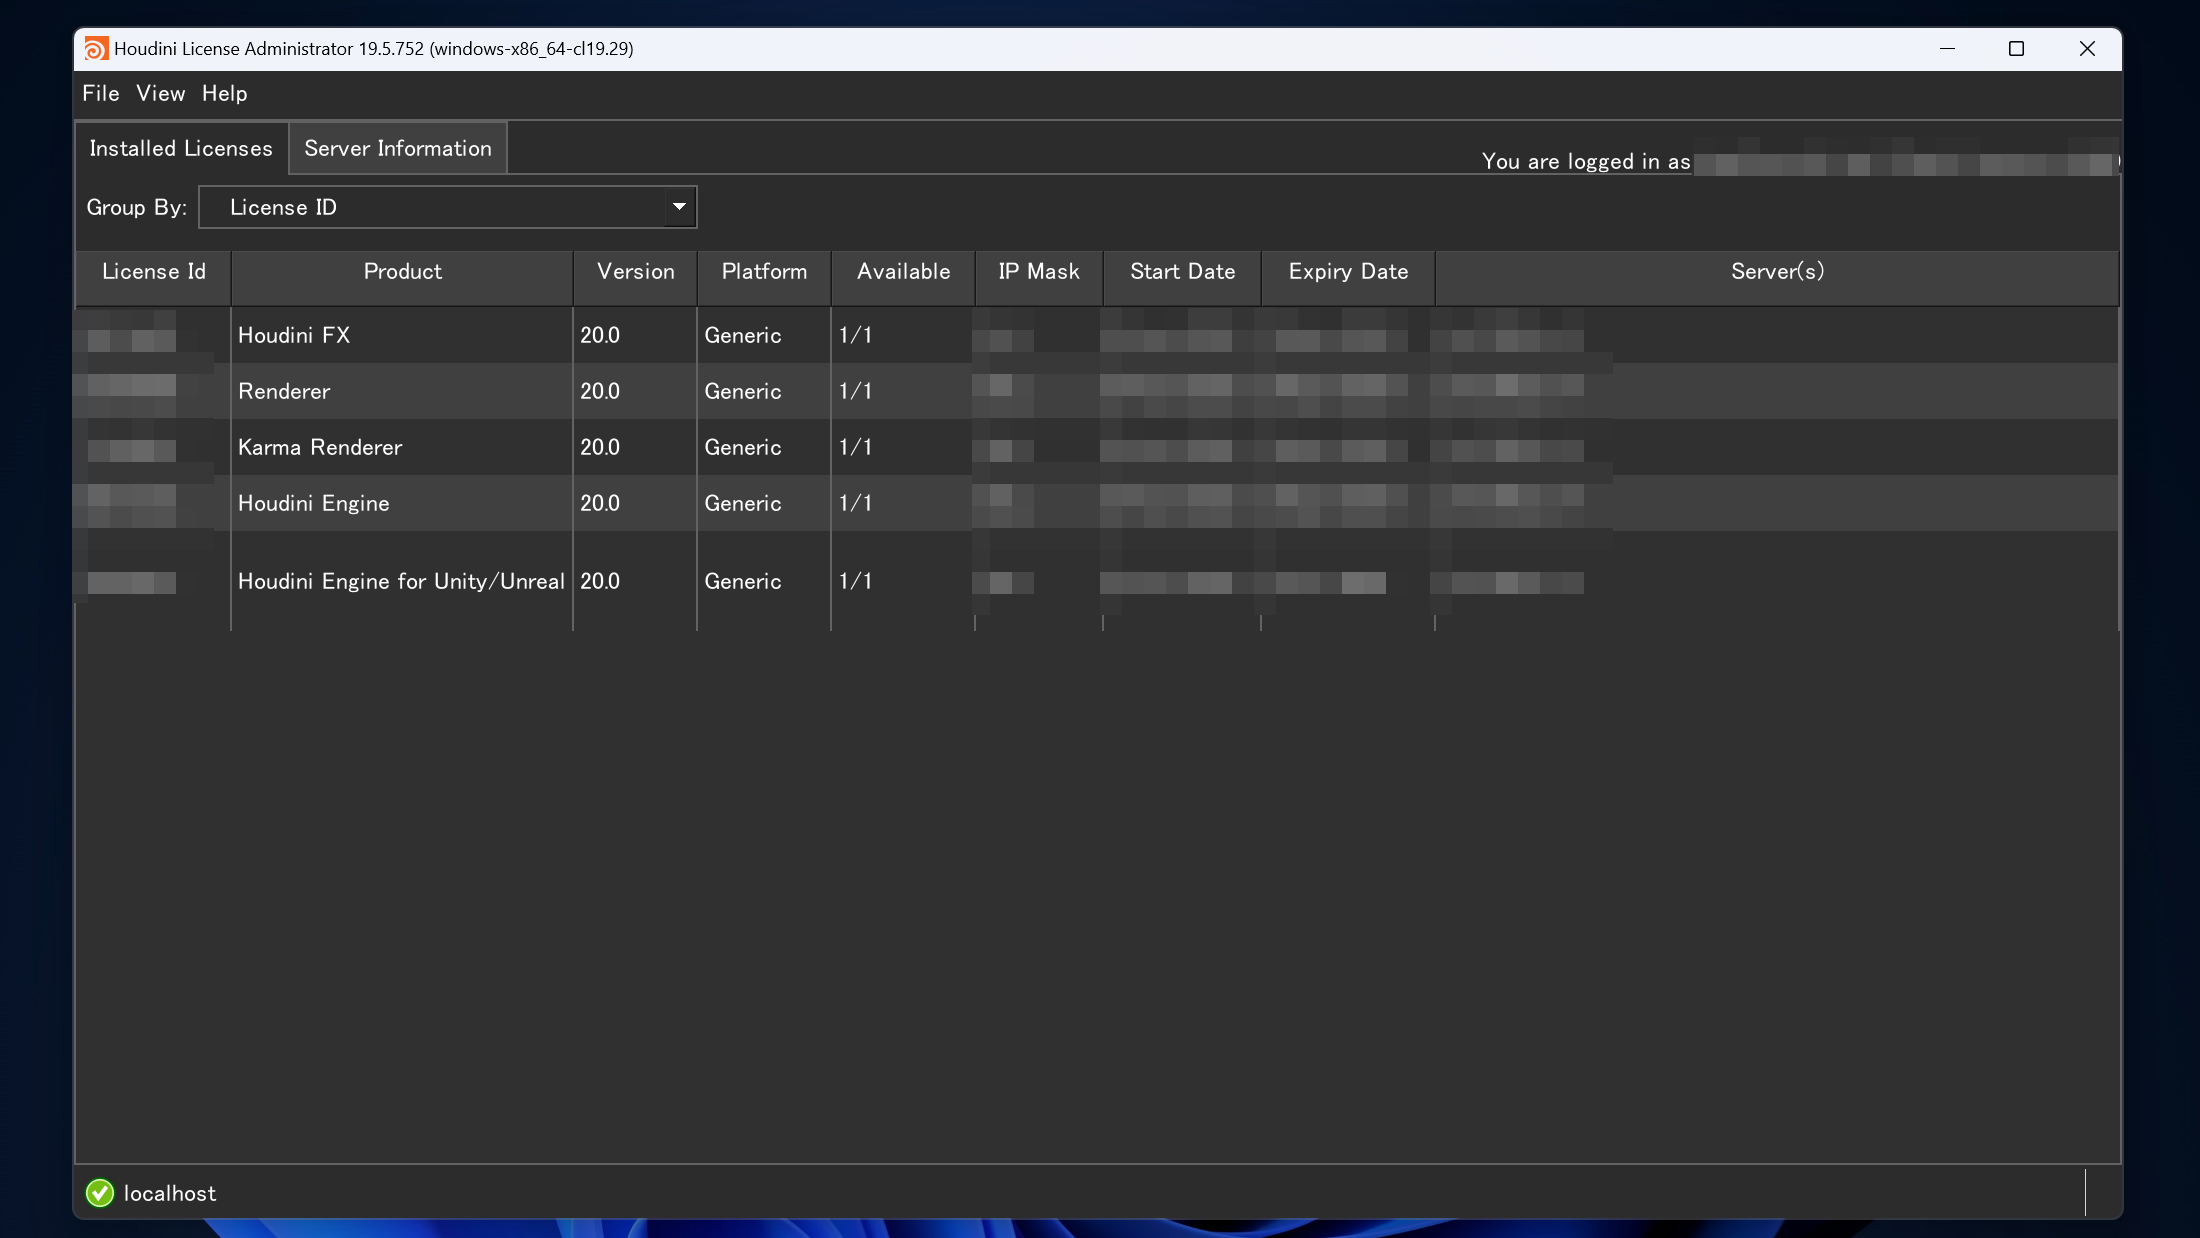This screenshot has width=2200, height=1238.
Task: Select Houdini Engine for Unity/Unreal row
Action: click(x=1097, y=581)
